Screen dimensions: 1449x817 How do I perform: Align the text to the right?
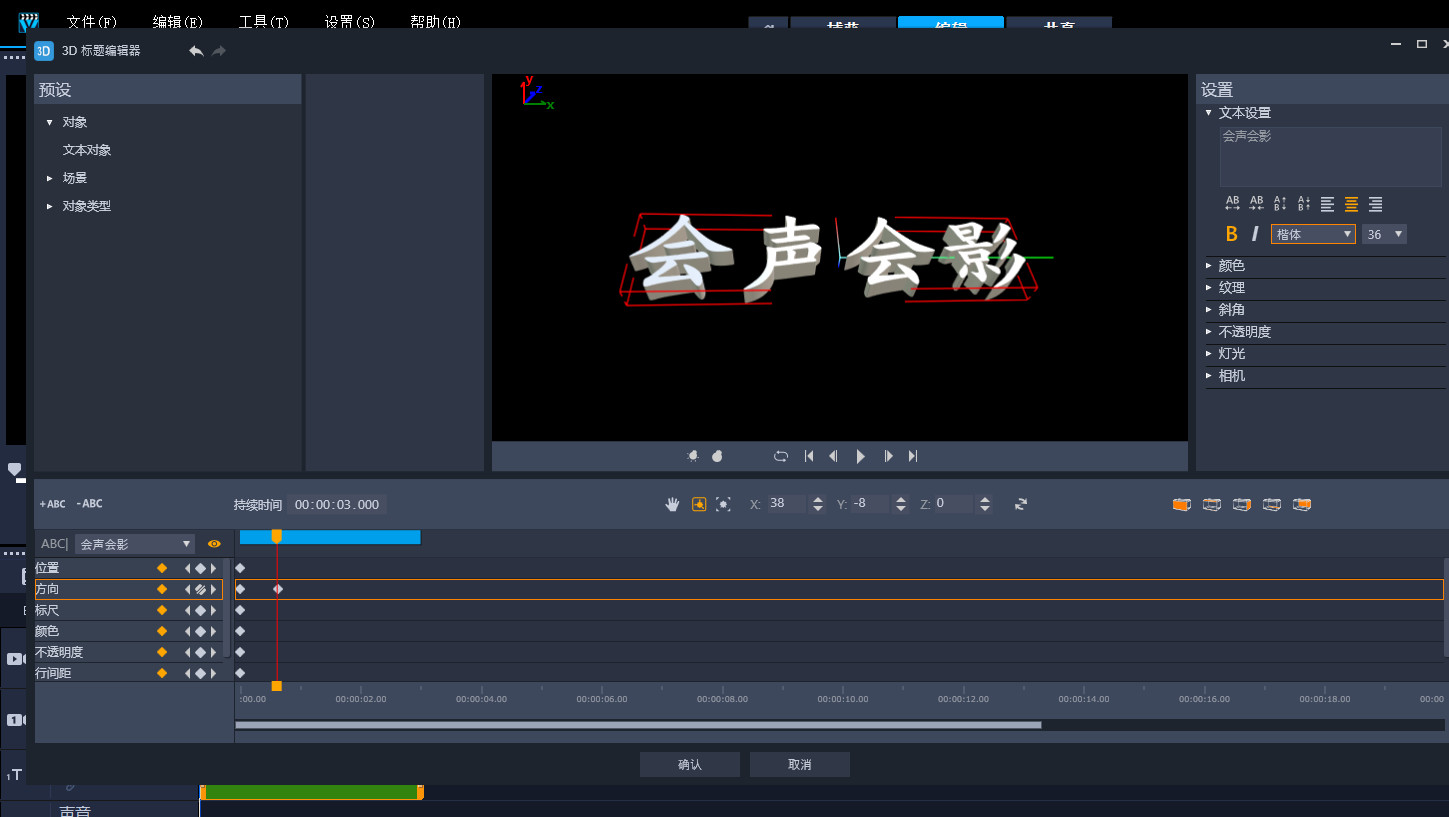(x=1375, y=204)
